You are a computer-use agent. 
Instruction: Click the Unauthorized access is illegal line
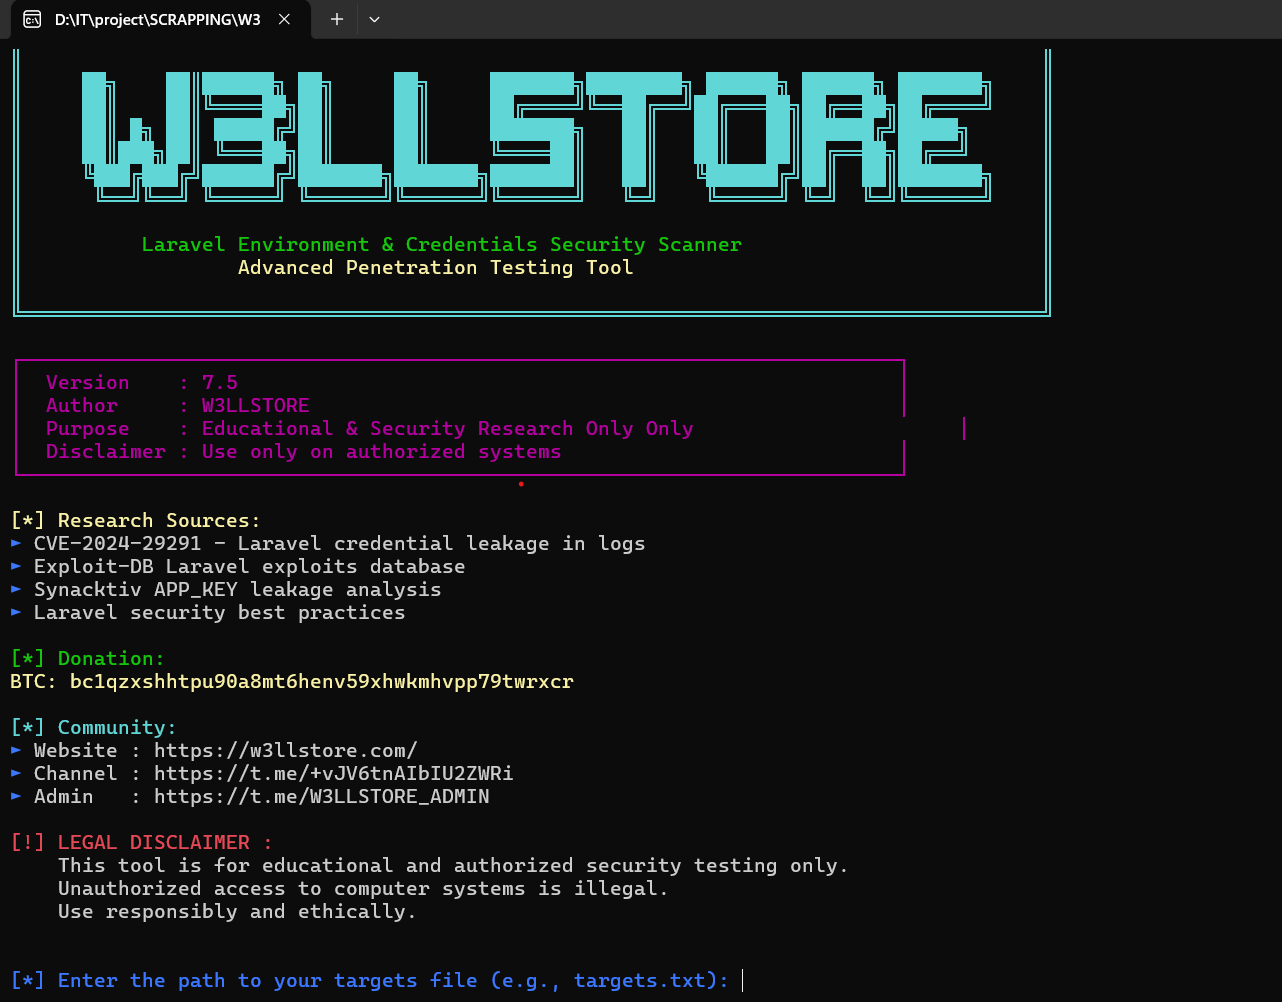pyautogui.click(x=364, y=889)
